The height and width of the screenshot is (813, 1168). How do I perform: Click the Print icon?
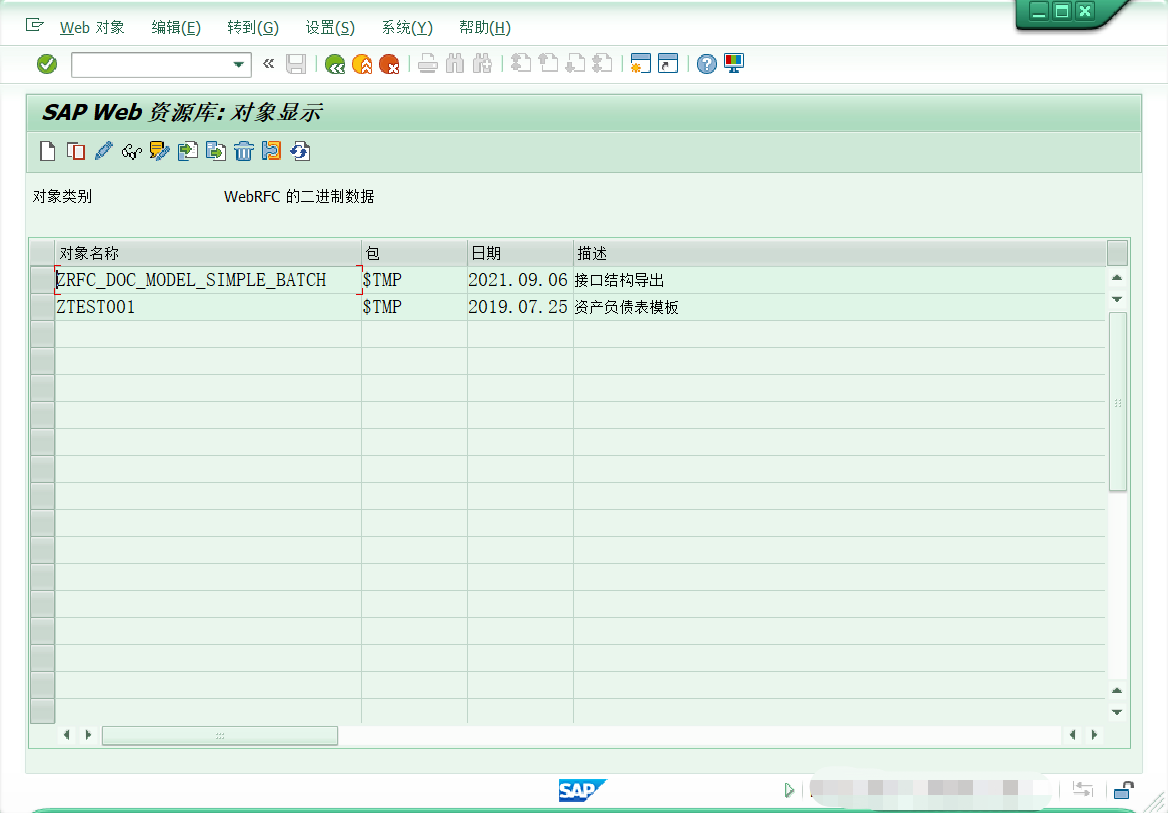click(428, 64)
